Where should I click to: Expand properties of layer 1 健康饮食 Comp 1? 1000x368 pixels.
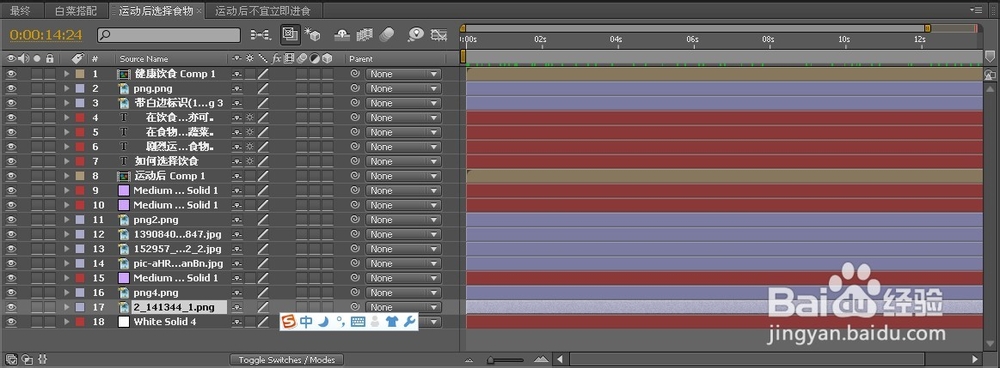click(x=66, y=74)
